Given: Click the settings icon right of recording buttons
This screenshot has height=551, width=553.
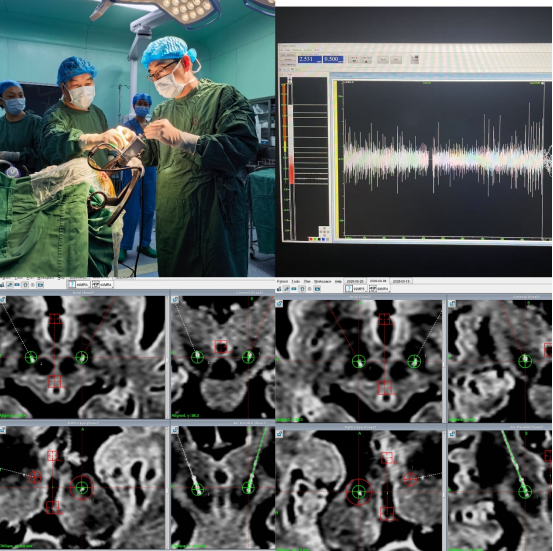Looking at the screenshot, I should pos(414,59).
